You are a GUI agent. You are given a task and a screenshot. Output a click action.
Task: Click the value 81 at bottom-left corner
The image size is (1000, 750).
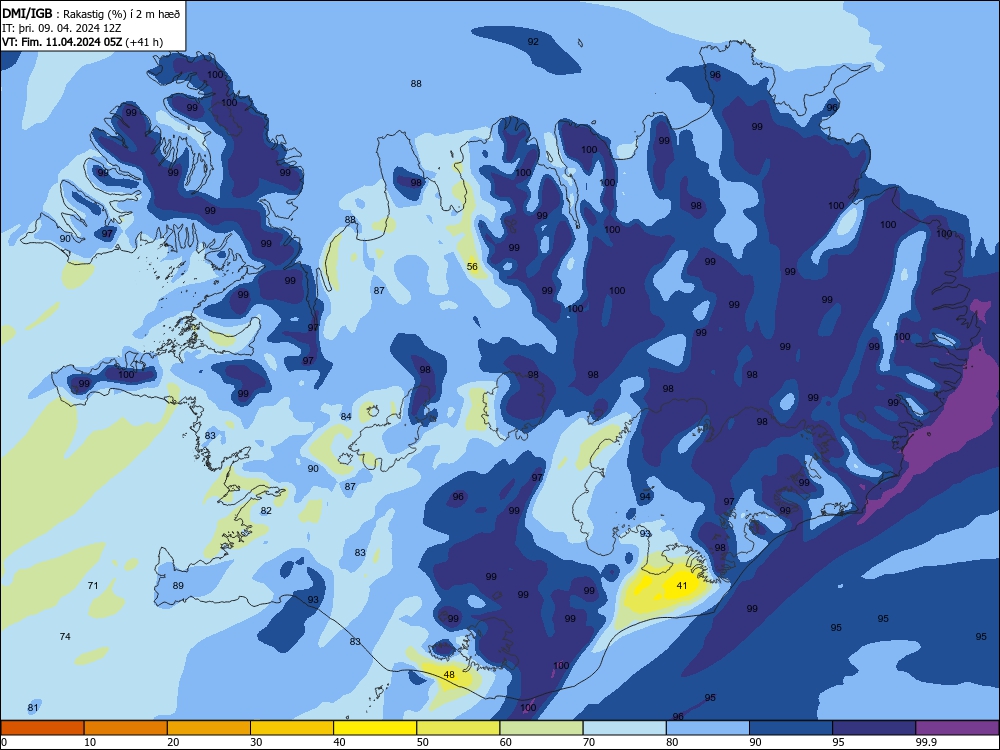pyautogui.click(x=33, y=708)
